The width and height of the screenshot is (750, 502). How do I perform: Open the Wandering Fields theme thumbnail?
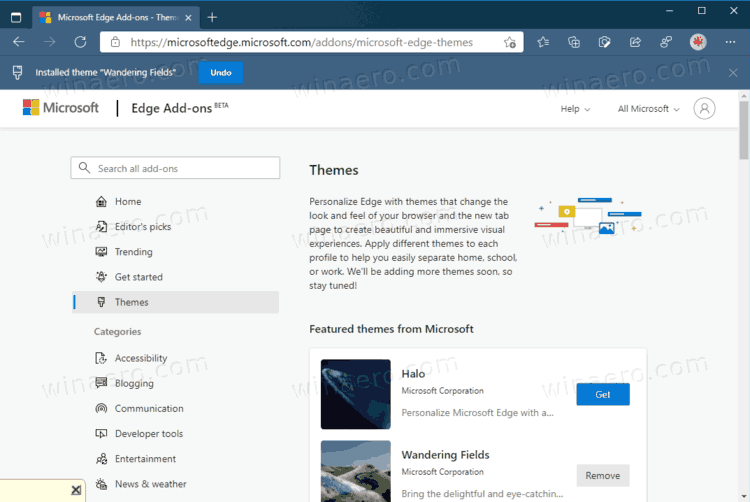[355, 471]
